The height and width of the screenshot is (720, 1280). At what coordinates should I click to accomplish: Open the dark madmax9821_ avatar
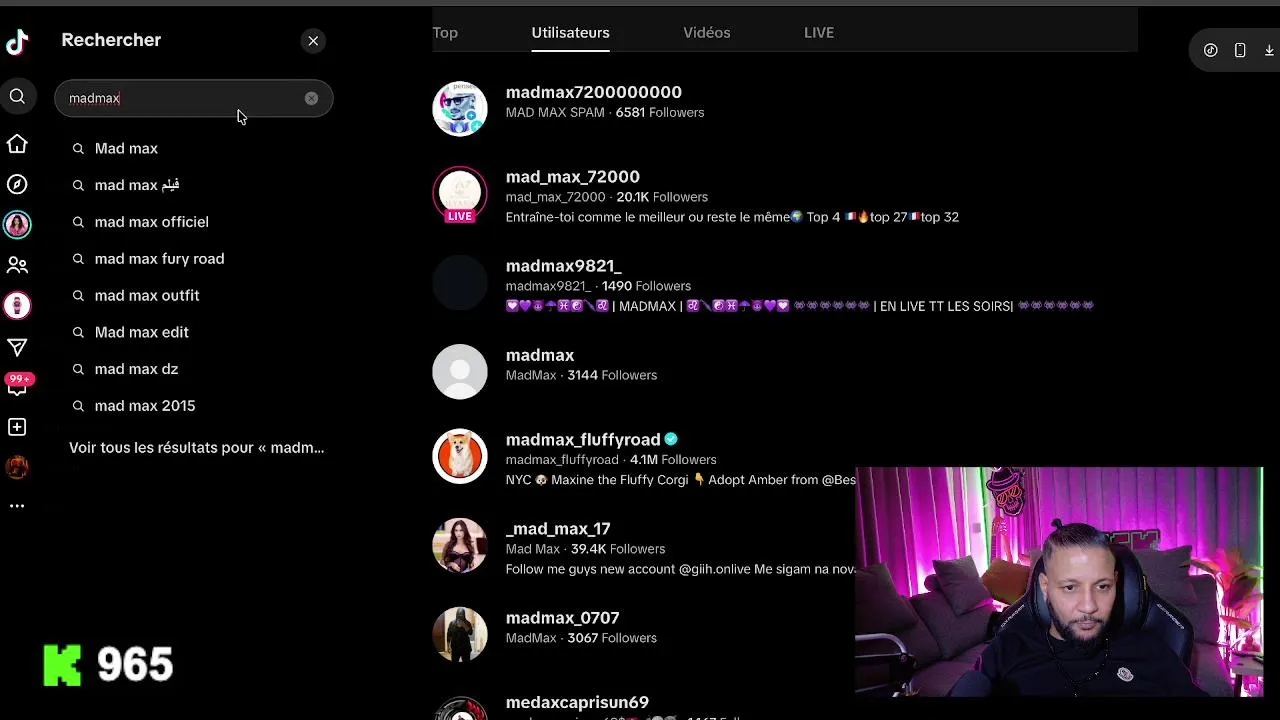pos(460,283)
